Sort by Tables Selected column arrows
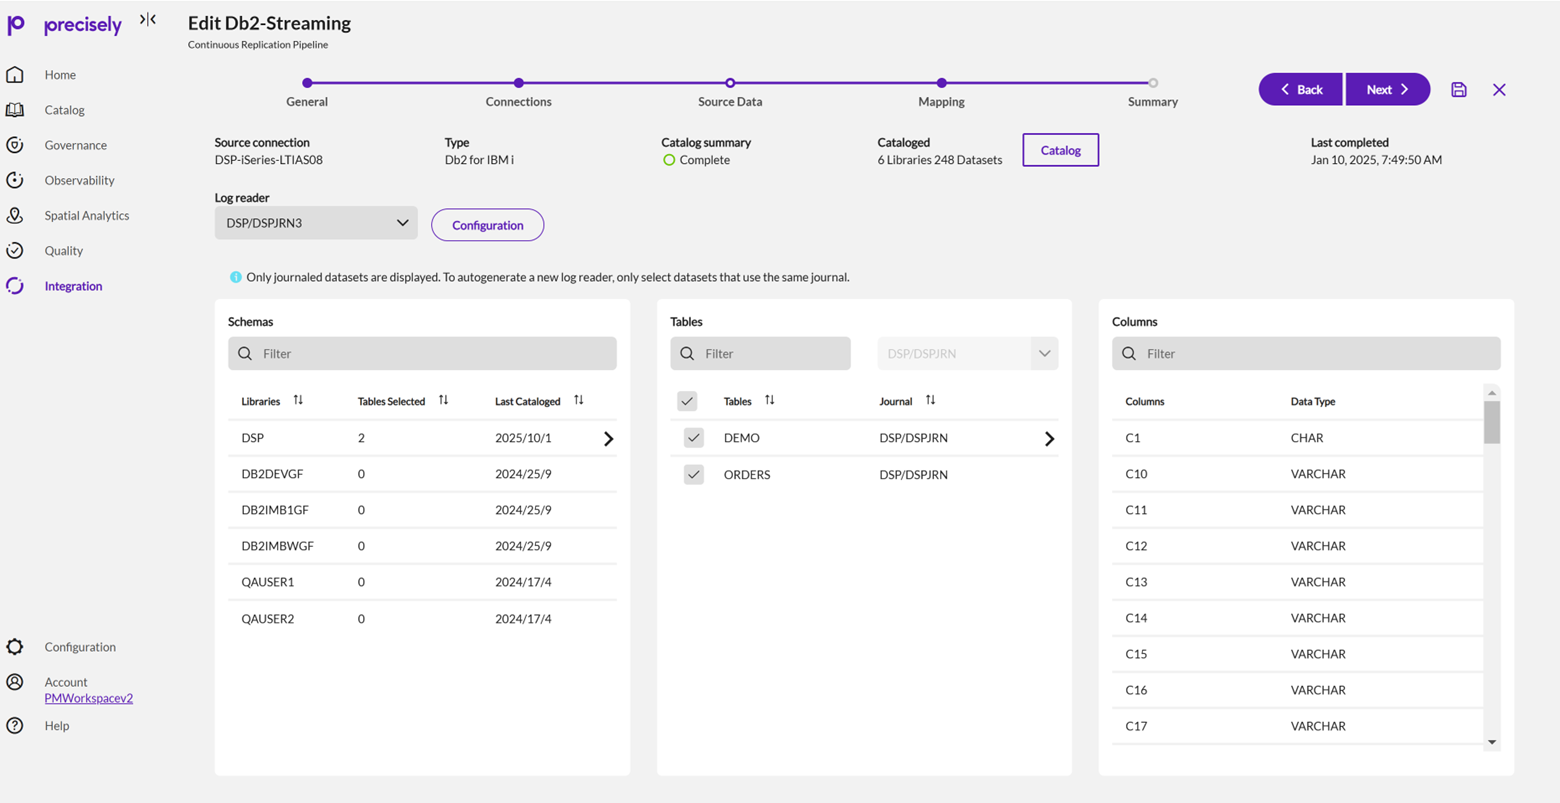Screen dimensions: 1560x803 click(x=443, y=400)
